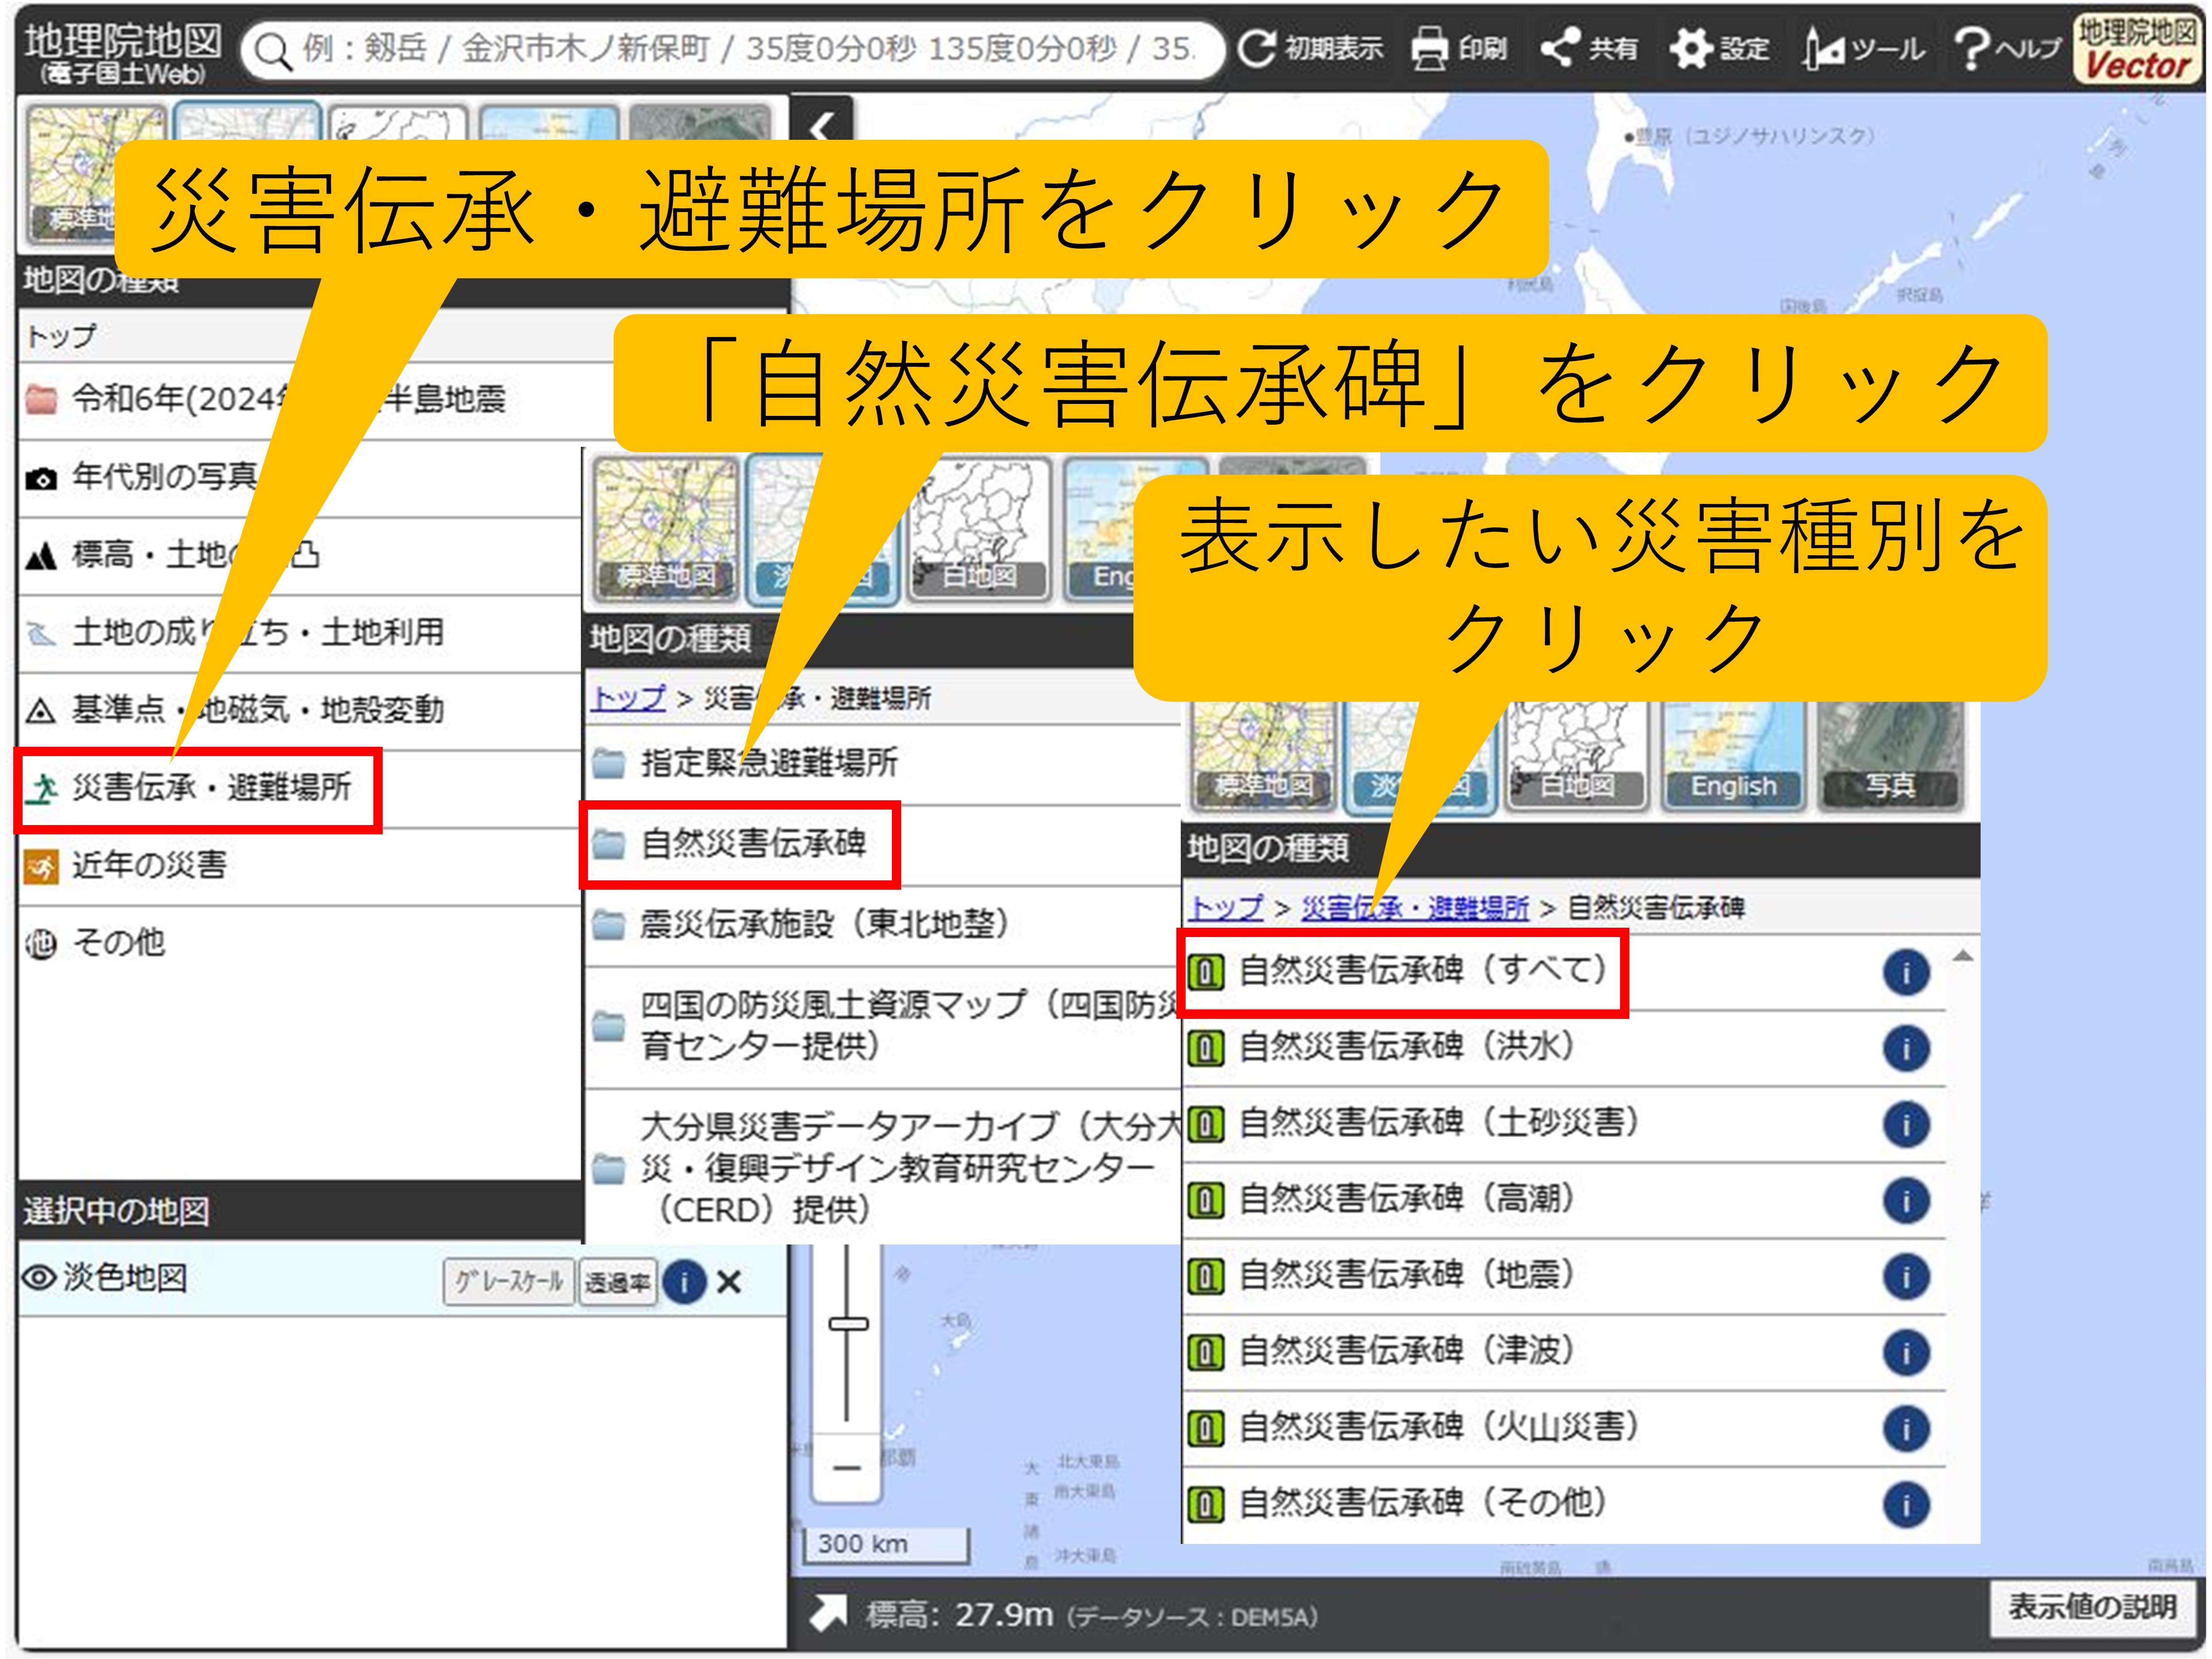The width and height of the screenshot is (2212, 1659).
Task: Show info for 自然災害伝承碑（高潮）
Action: click(x=1906, y=1201)
